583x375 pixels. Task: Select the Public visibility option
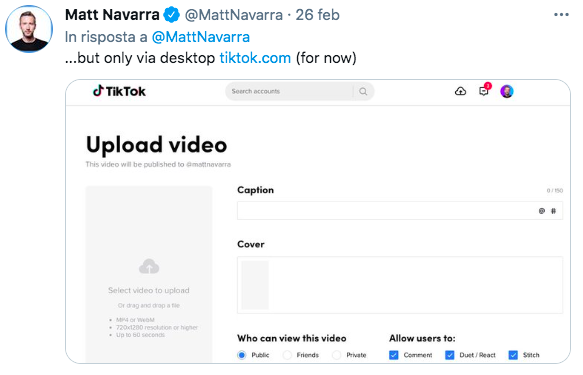coord(242,355)
